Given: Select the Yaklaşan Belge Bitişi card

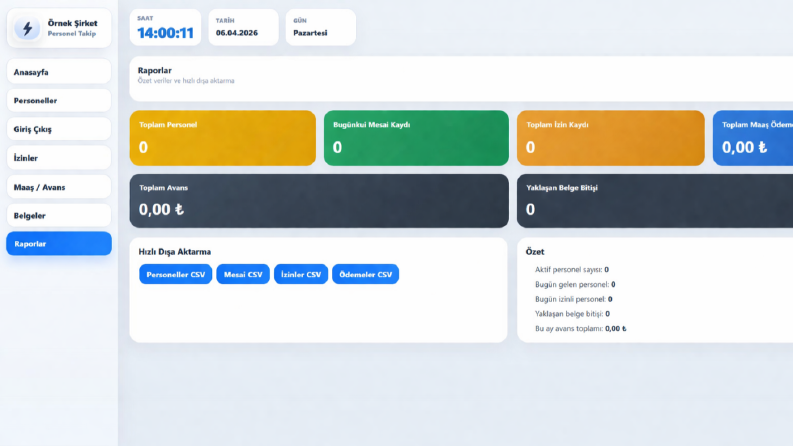Looking at the screenshot, I should coord(655,201).
